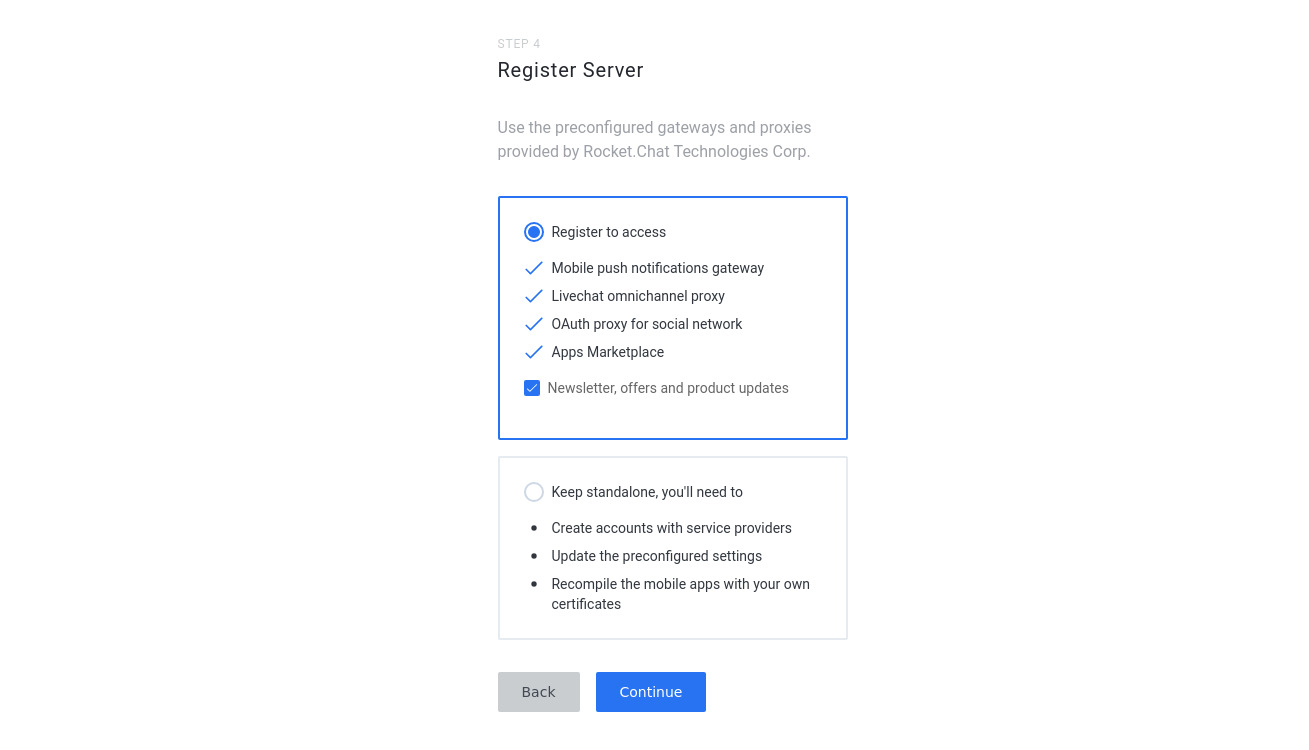Click the checkmark icon beside Mobile push notifications gateway
The width and height of the screenshot is (1309, 750).
click(534, 268)
